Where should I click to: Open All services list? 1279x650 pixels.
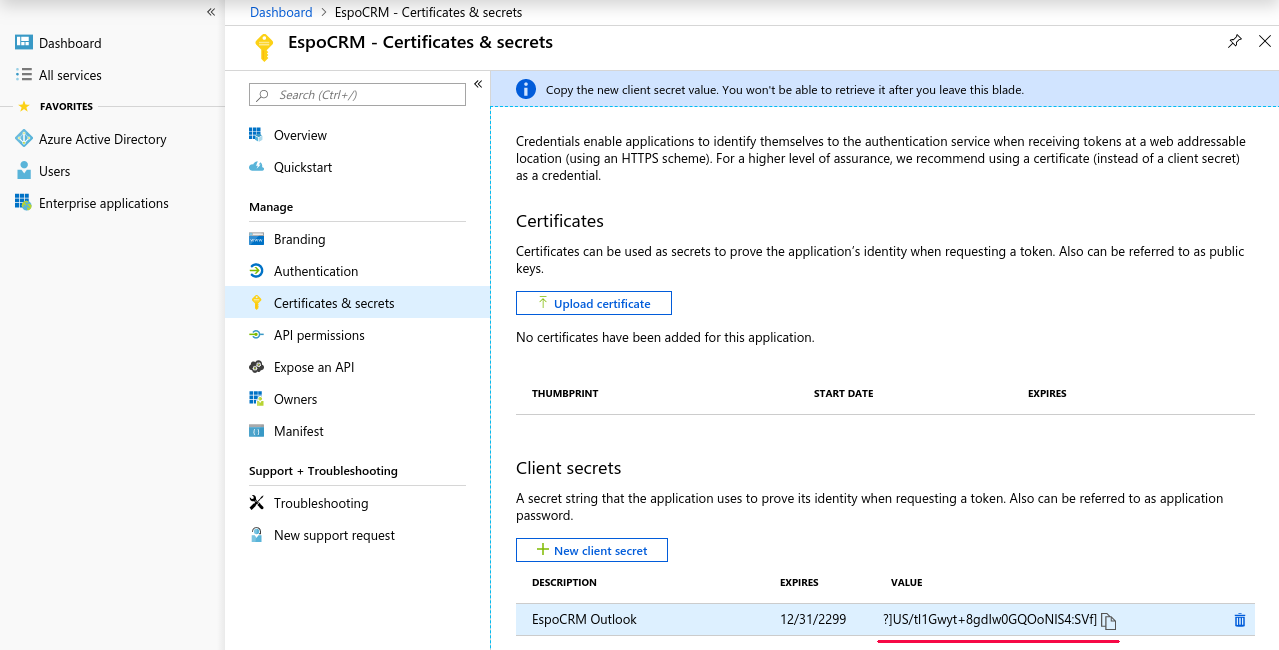(69, 75)
